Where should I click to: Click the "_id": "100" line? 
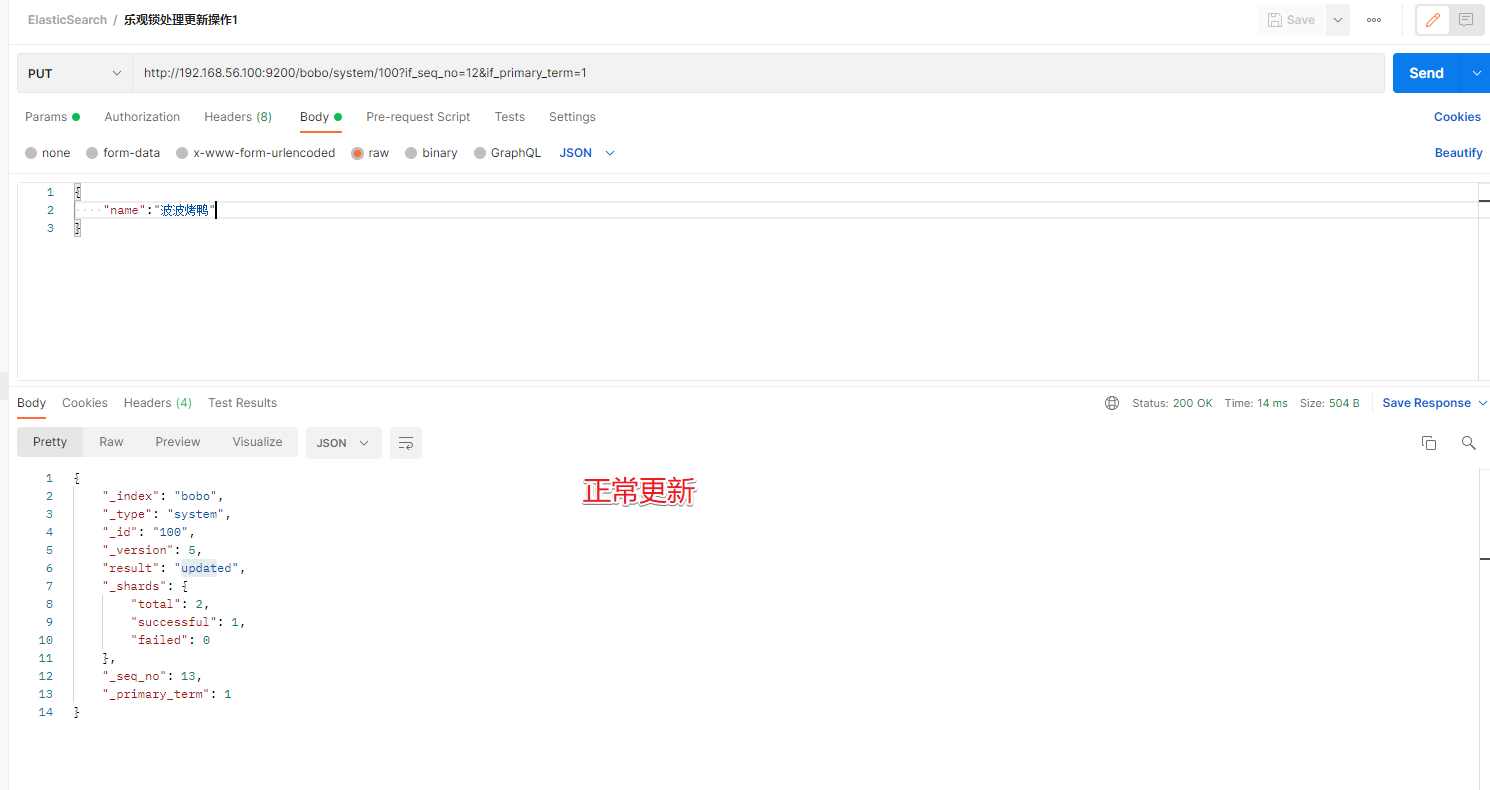[x=149, y=532]
